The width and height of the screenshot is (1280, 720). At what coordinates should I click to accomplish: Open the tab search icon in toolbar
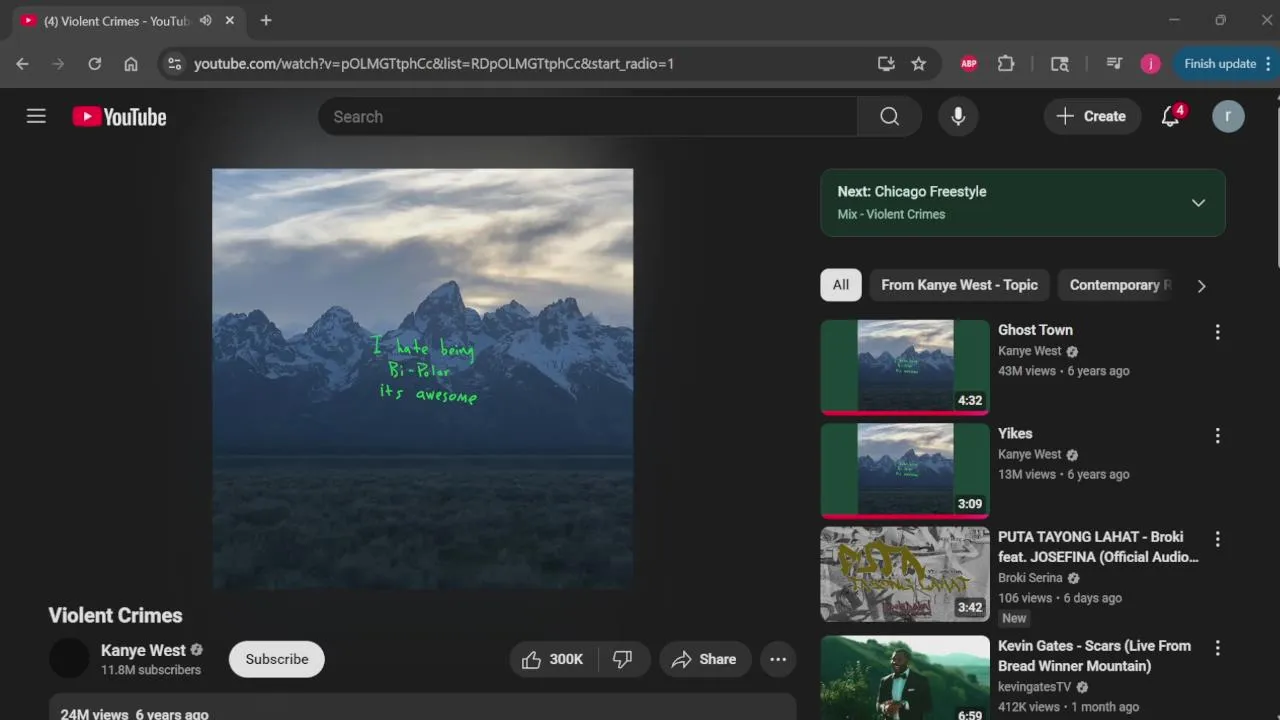[1060, 63]
